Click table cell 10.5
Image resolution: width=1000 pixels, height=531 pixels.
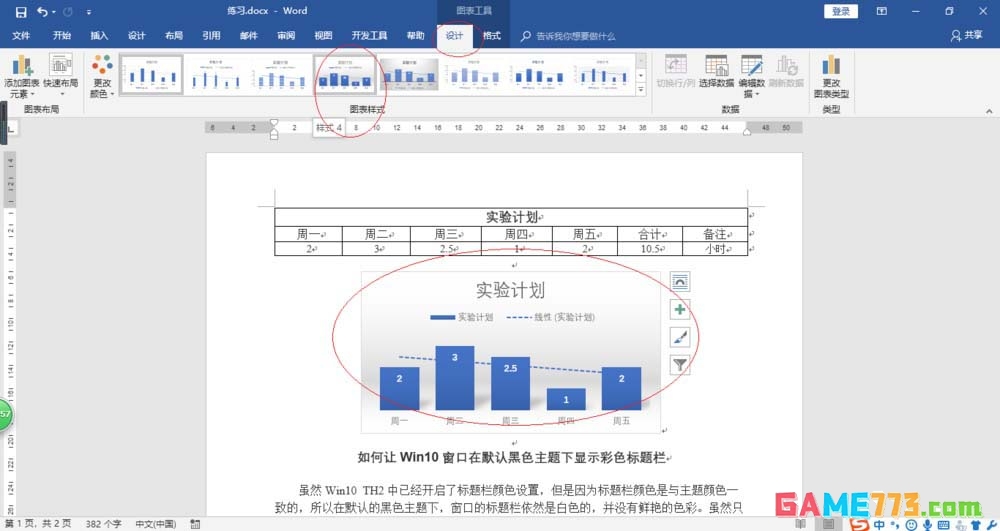pyautogui.click(x=650, y=249)
